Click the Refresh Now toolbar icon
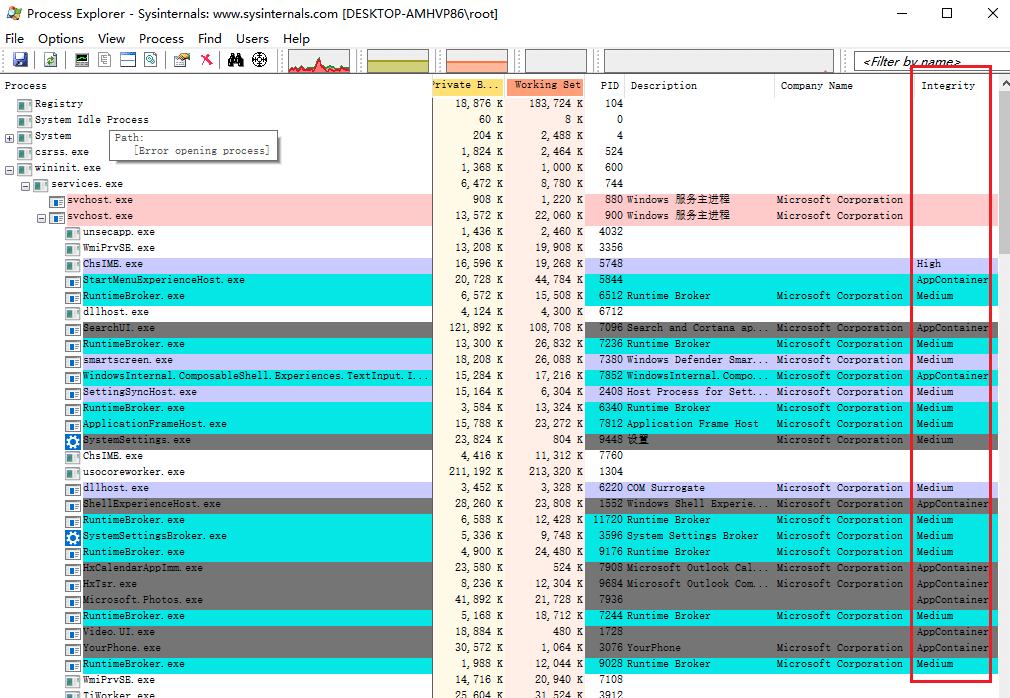 (x=50, y=60)
